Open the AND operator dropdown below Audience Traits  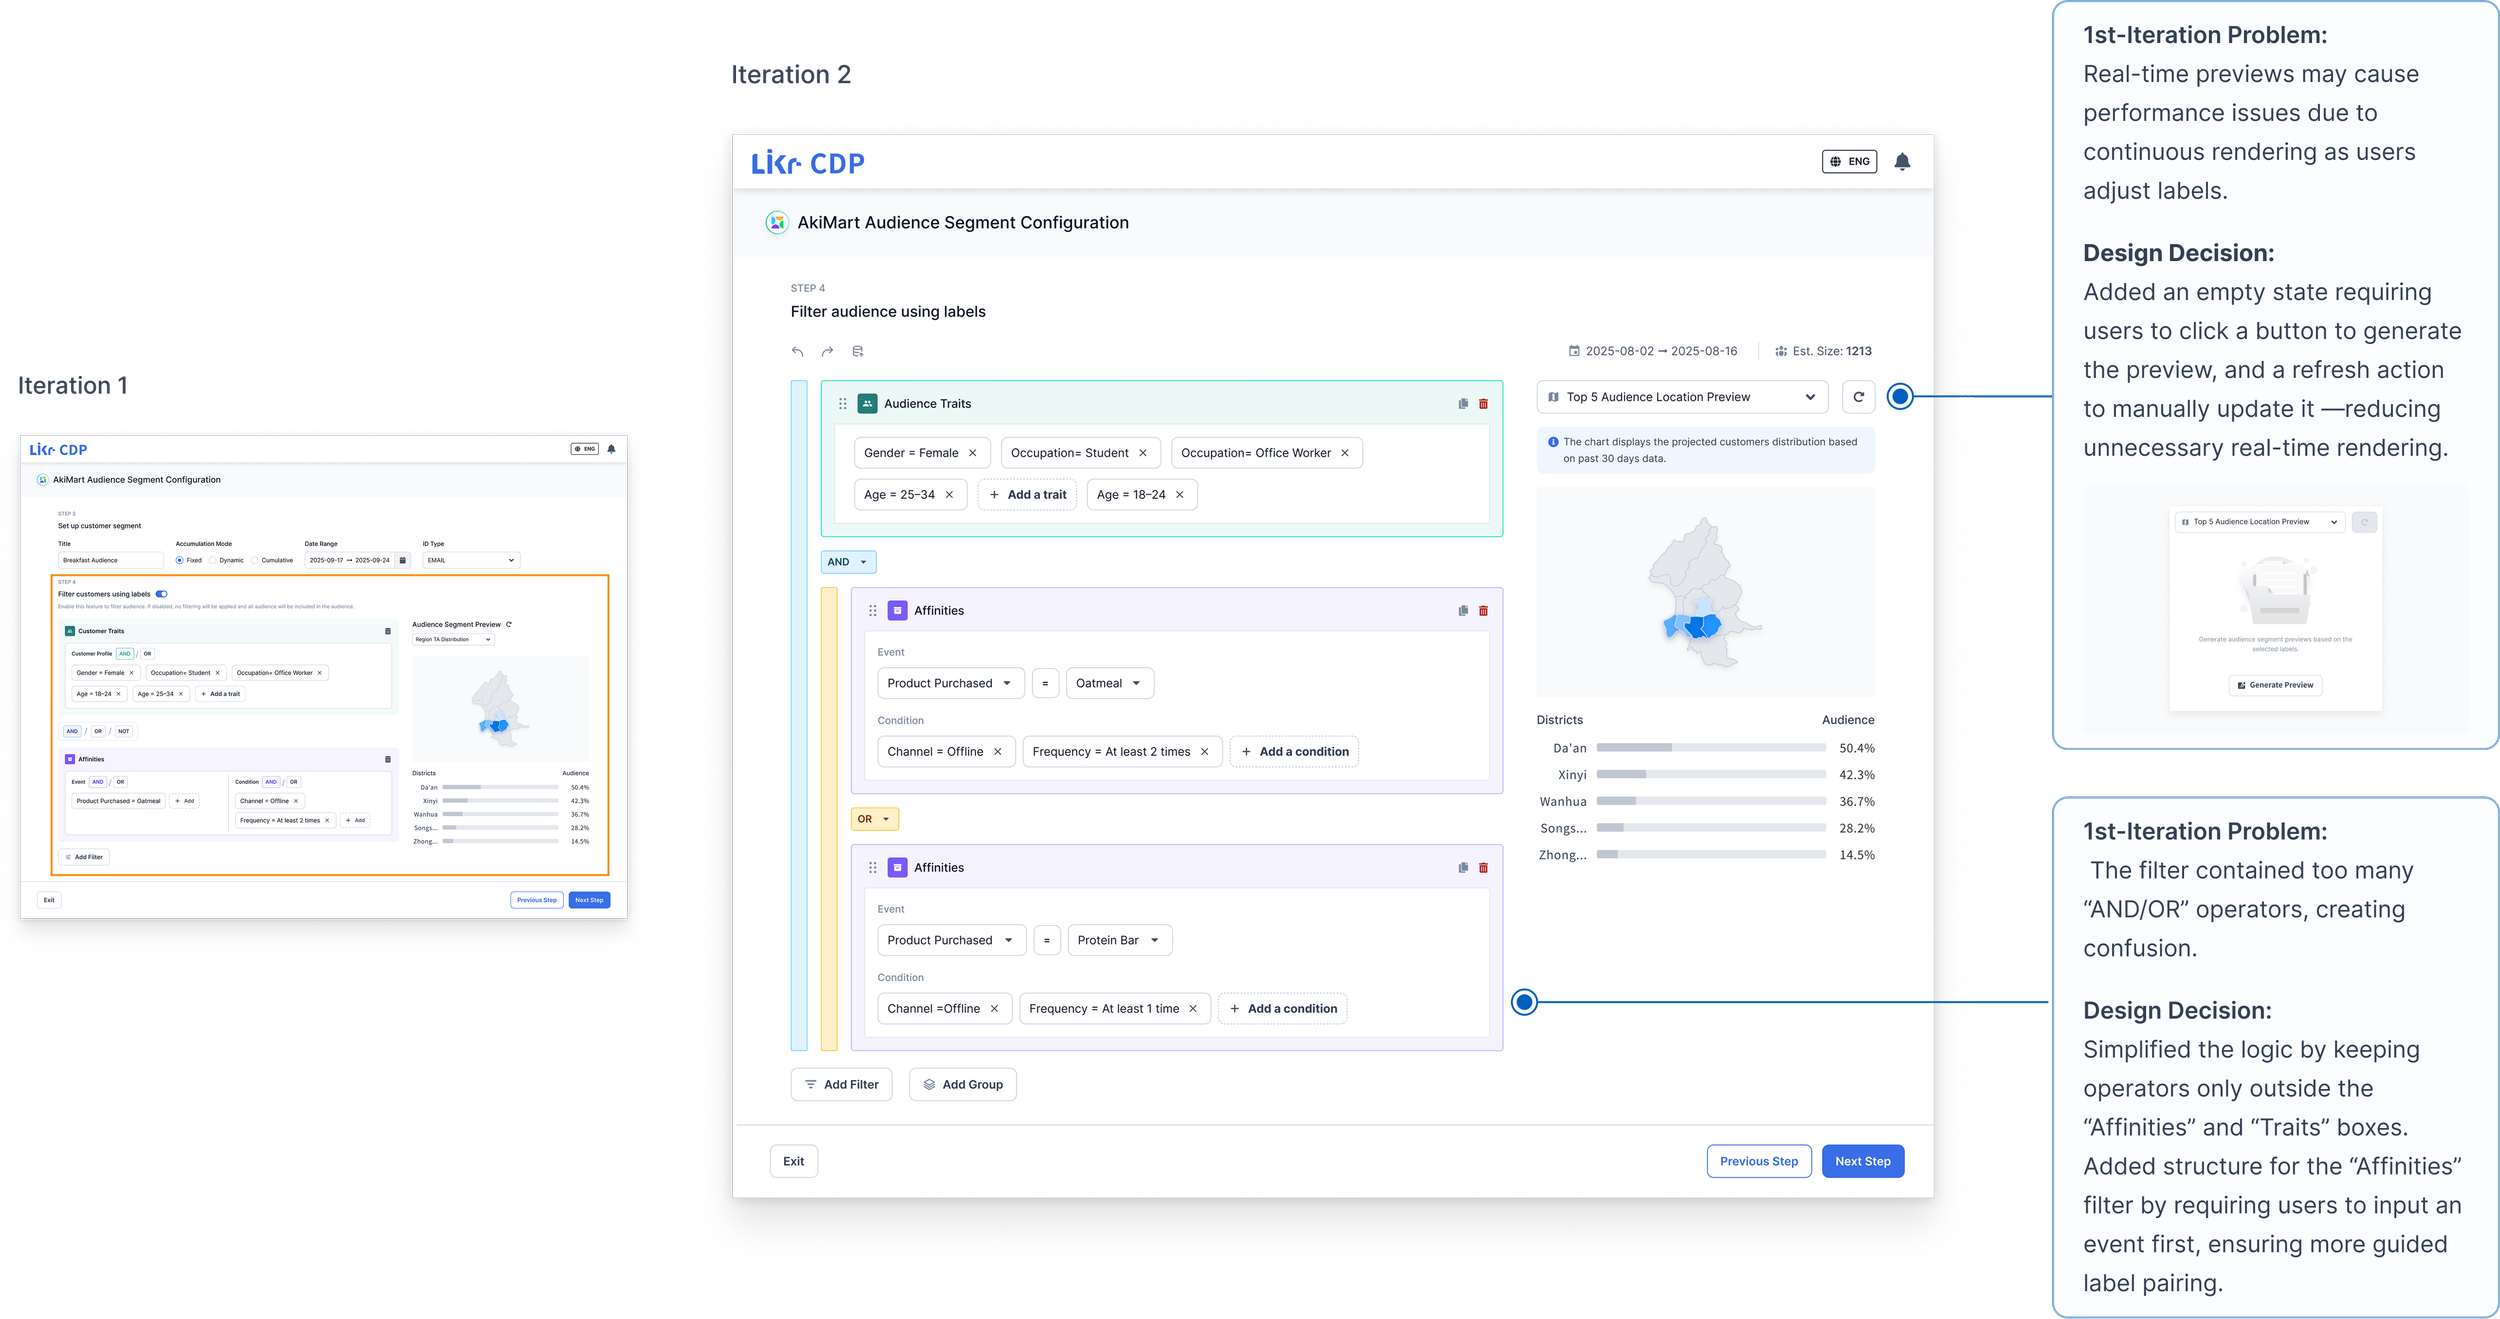(x=848, y=562)
